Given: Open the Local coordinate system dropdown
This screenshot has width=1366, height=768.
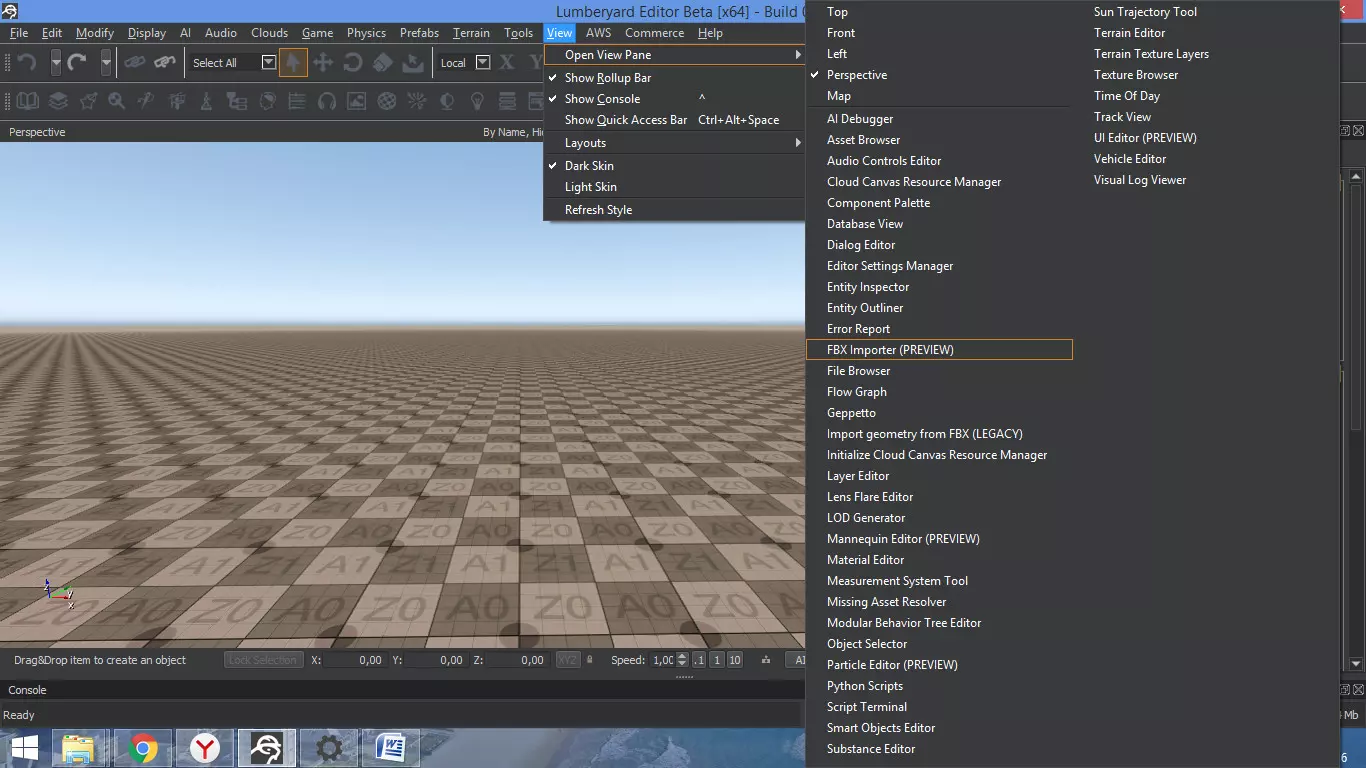Looking at the screenshot, I should (x=483, y=62).
